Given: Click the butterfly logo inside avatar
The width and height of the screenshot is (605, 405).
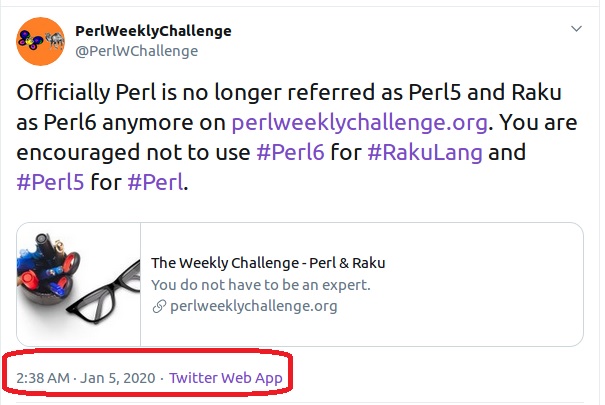Looking at the screenshot, I should (x=30, y=40).
